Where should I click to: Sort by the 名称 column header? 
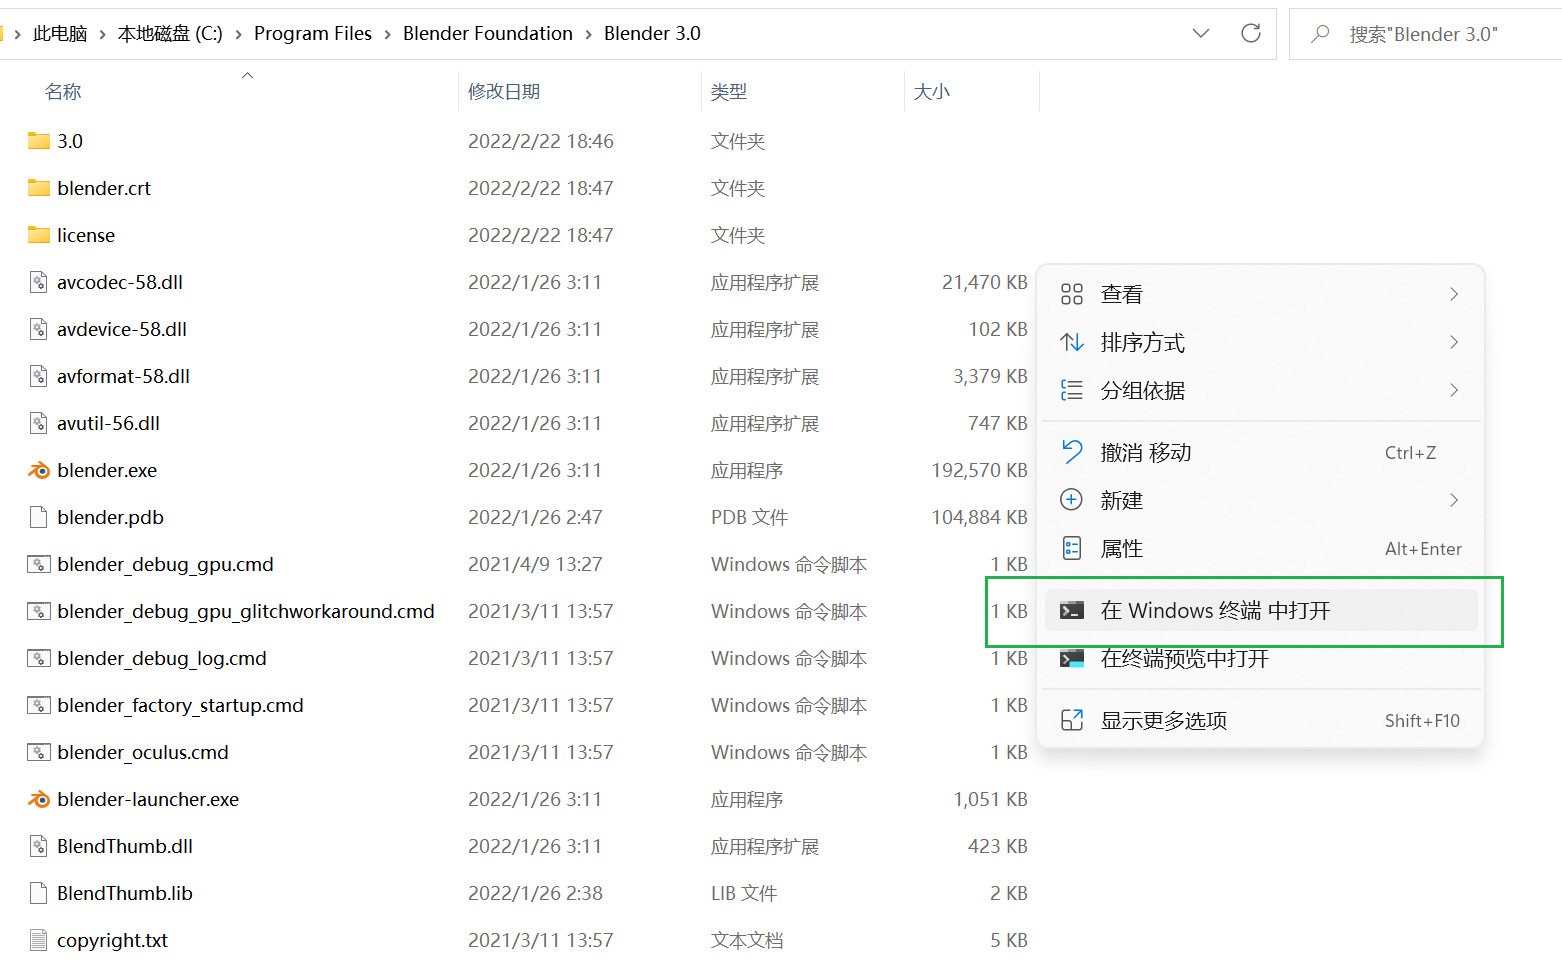coord(63,91)
